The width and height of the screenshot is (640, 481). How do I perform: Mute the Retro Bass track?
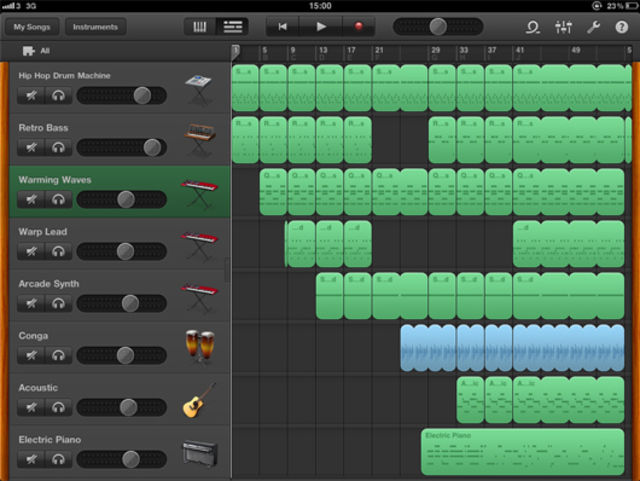click(31, 147)
